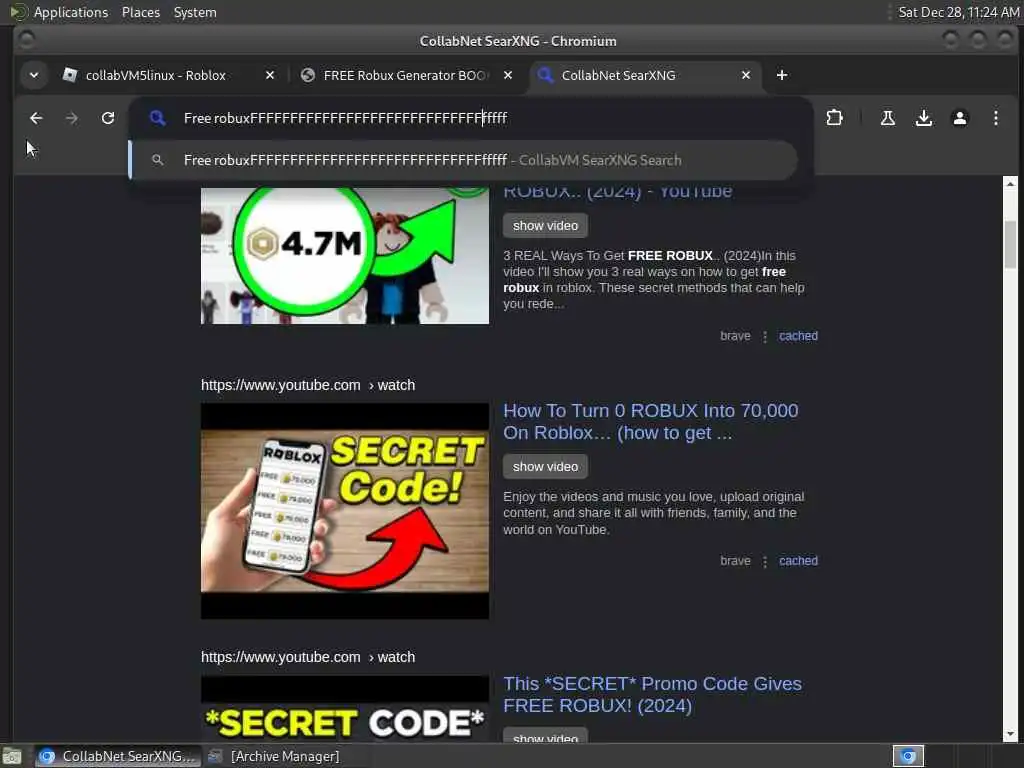Screen dimensions: 1024x768
Task: Click the brave engine label of 3 REAL Ways result
Action: 735,336
